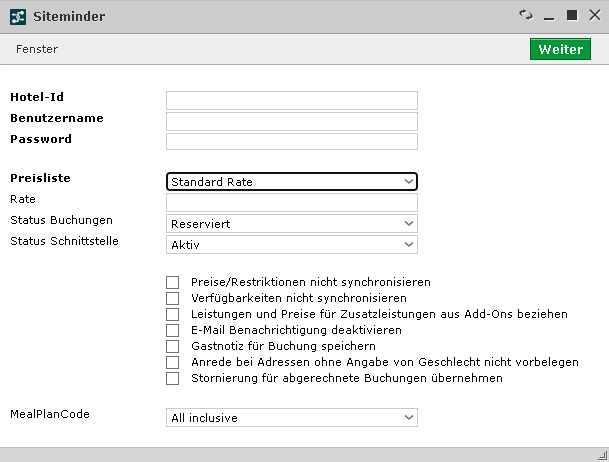Click the Rate label text
This screenshot has height=462, width=609.
(x=23, y=199)
